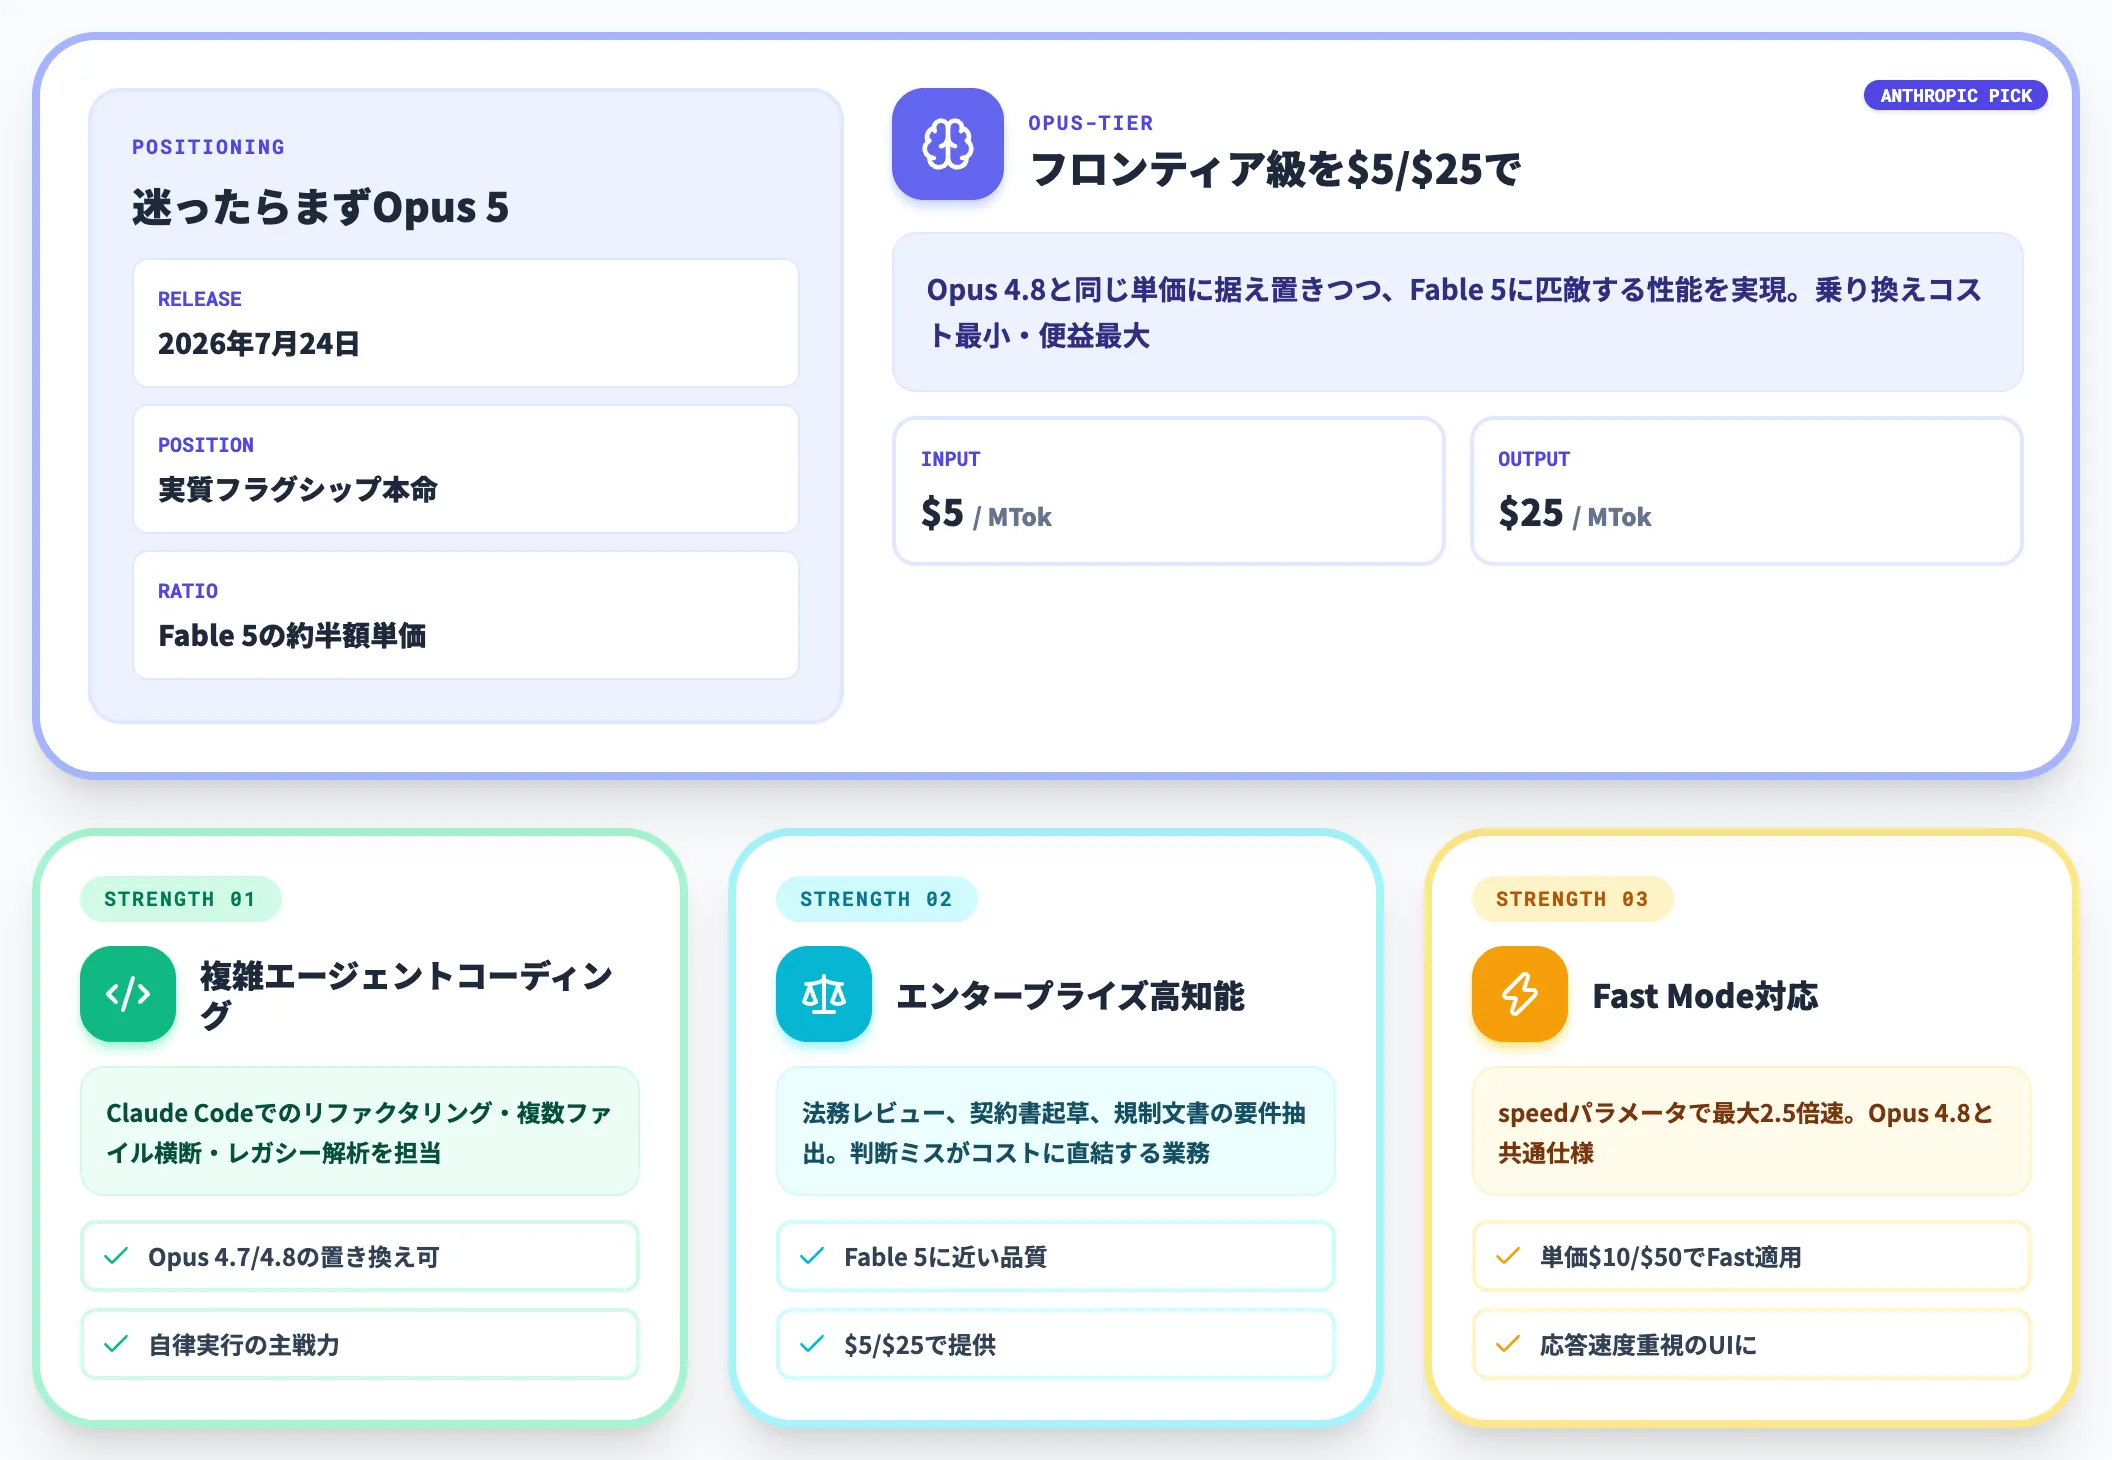Click the heading フロンティア級を$5/$25で
Viewport: 2112px width, 1460px height.
[x=1275, y=169]
